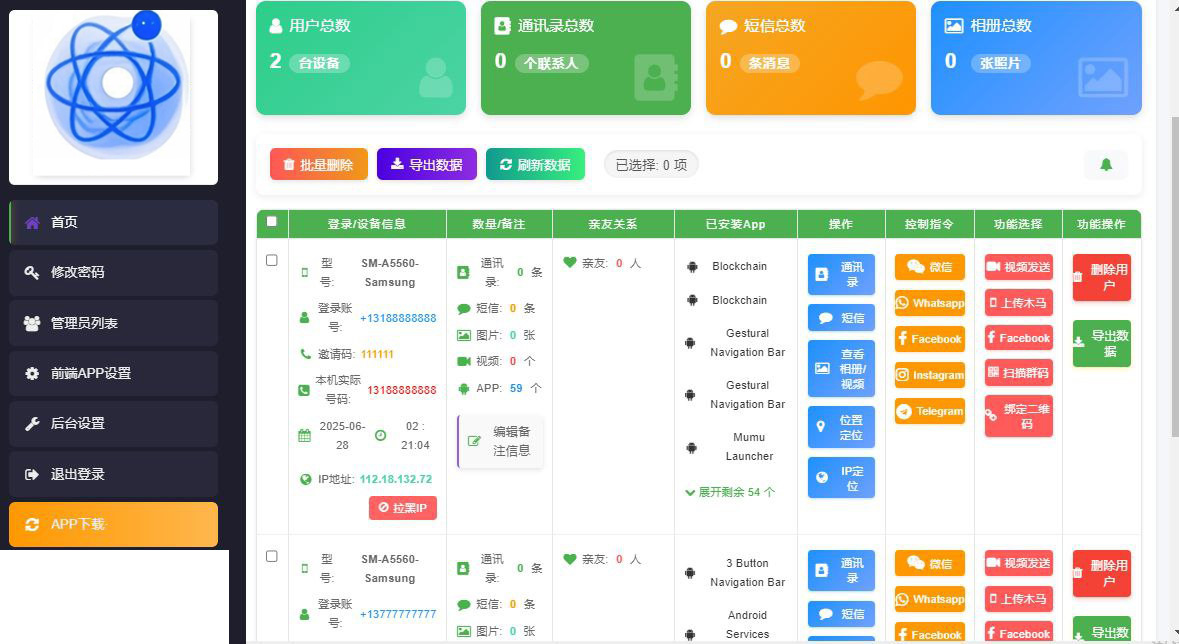Viewport: 1179px width, 644px height.
Task: Check the second device row checkbox
Action: 272,556
